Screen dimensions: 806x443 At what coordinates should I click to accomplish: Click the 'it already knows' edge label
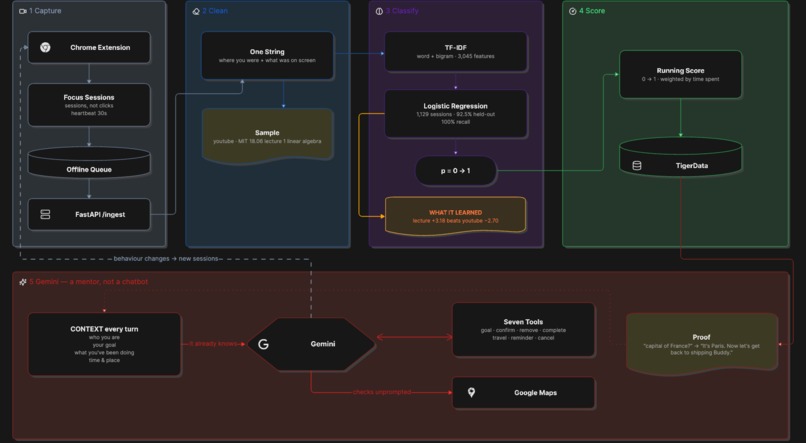(213, 343)
